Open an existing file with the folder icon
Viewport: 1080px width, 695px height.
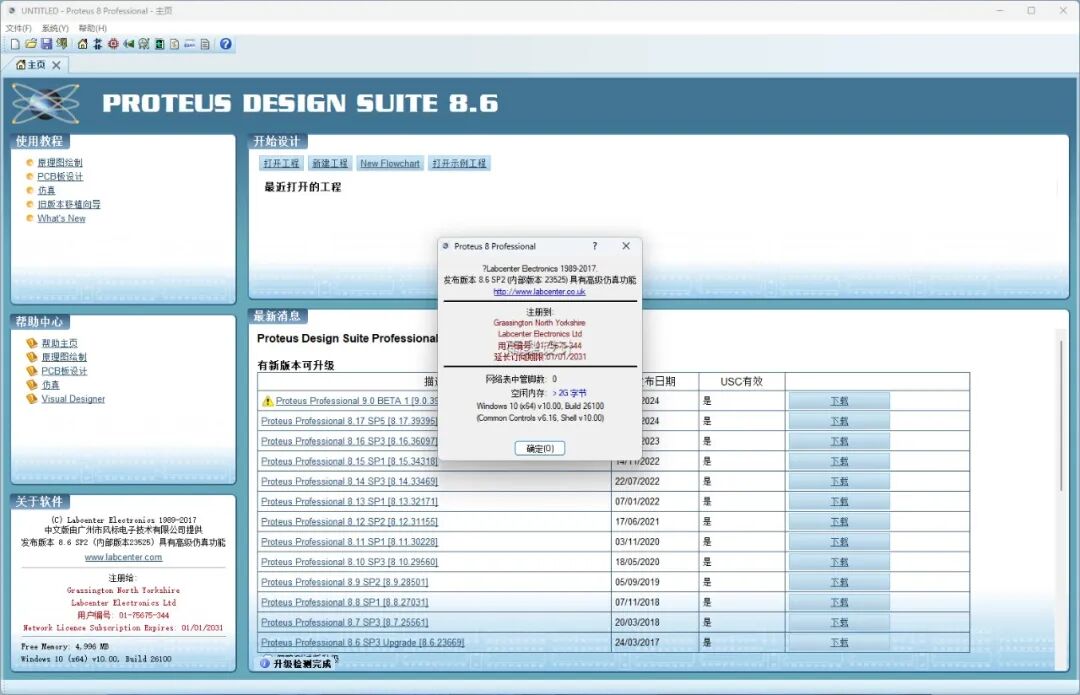[x=30, y=44]
